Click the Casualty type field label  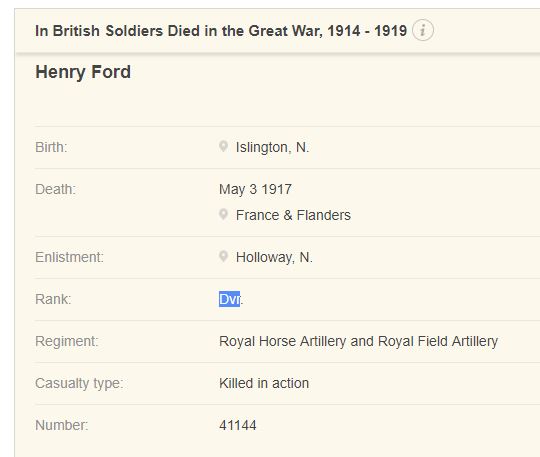pyautogui.click(x=79, y=383)
